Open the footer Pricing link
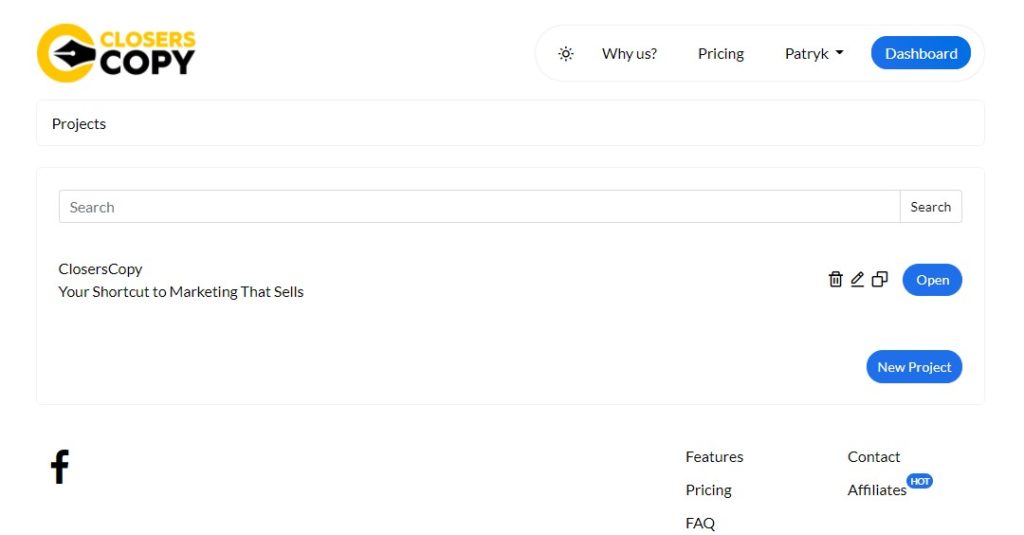This screenshot has height=535, width=1024. click(x=708, y=490)
